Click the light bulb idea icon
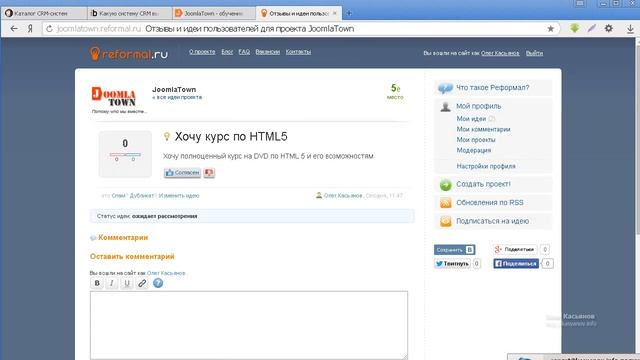The width and height of the screenshot is (640, 360). 167,136
